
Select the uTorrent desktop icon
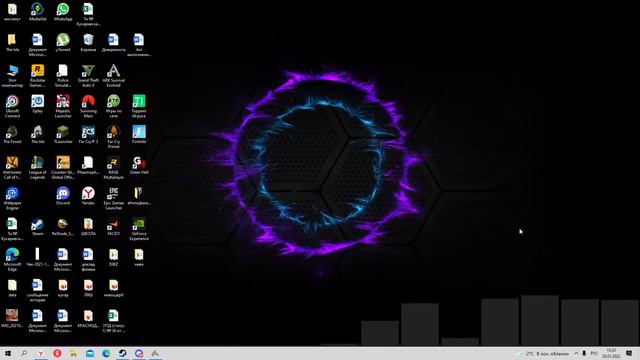coord(63,42)
